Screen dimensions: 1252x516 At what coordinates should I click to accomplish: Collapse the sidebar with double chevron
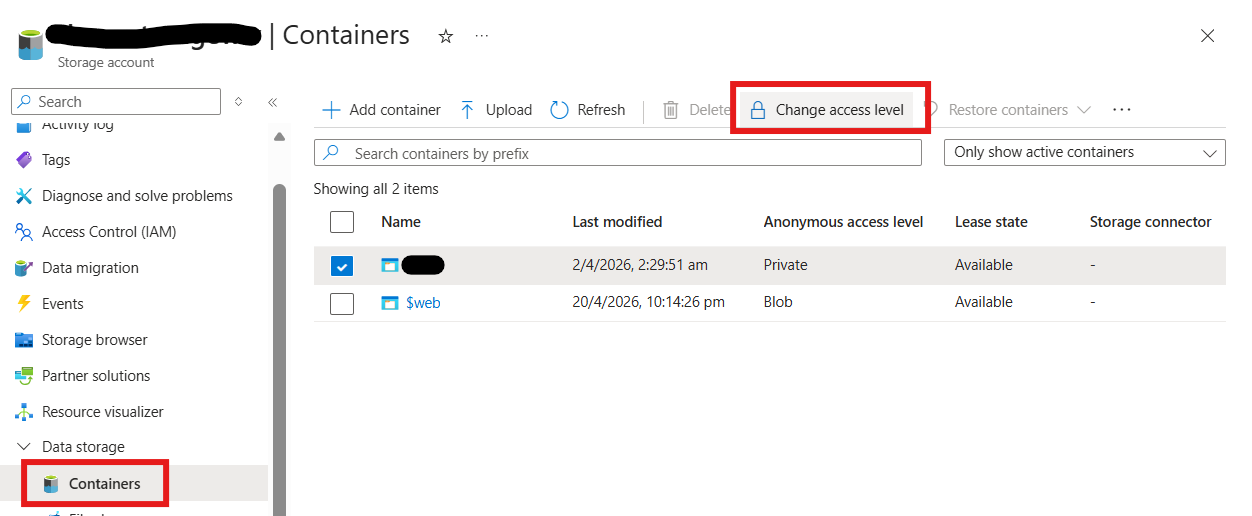click(272, 102)
